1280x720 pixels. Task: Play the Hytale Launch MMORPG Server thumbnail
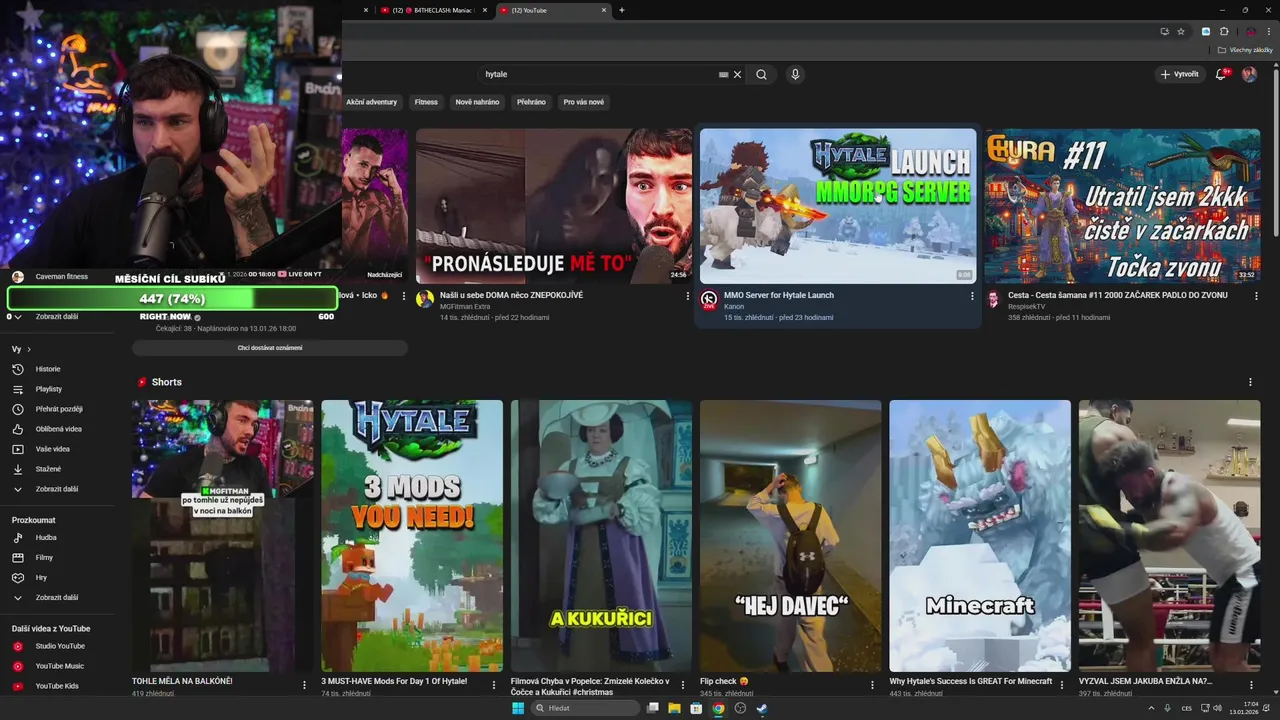click(838, 206)
